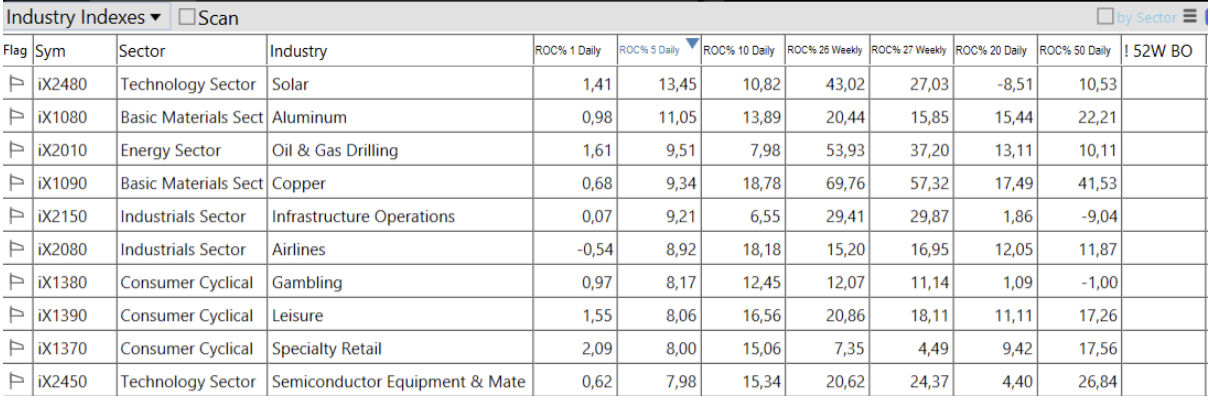Viewport: 1210px width, 402px height.
Task: Click the ROC% 5 Daily sort arrow
Action: point(689,43)
